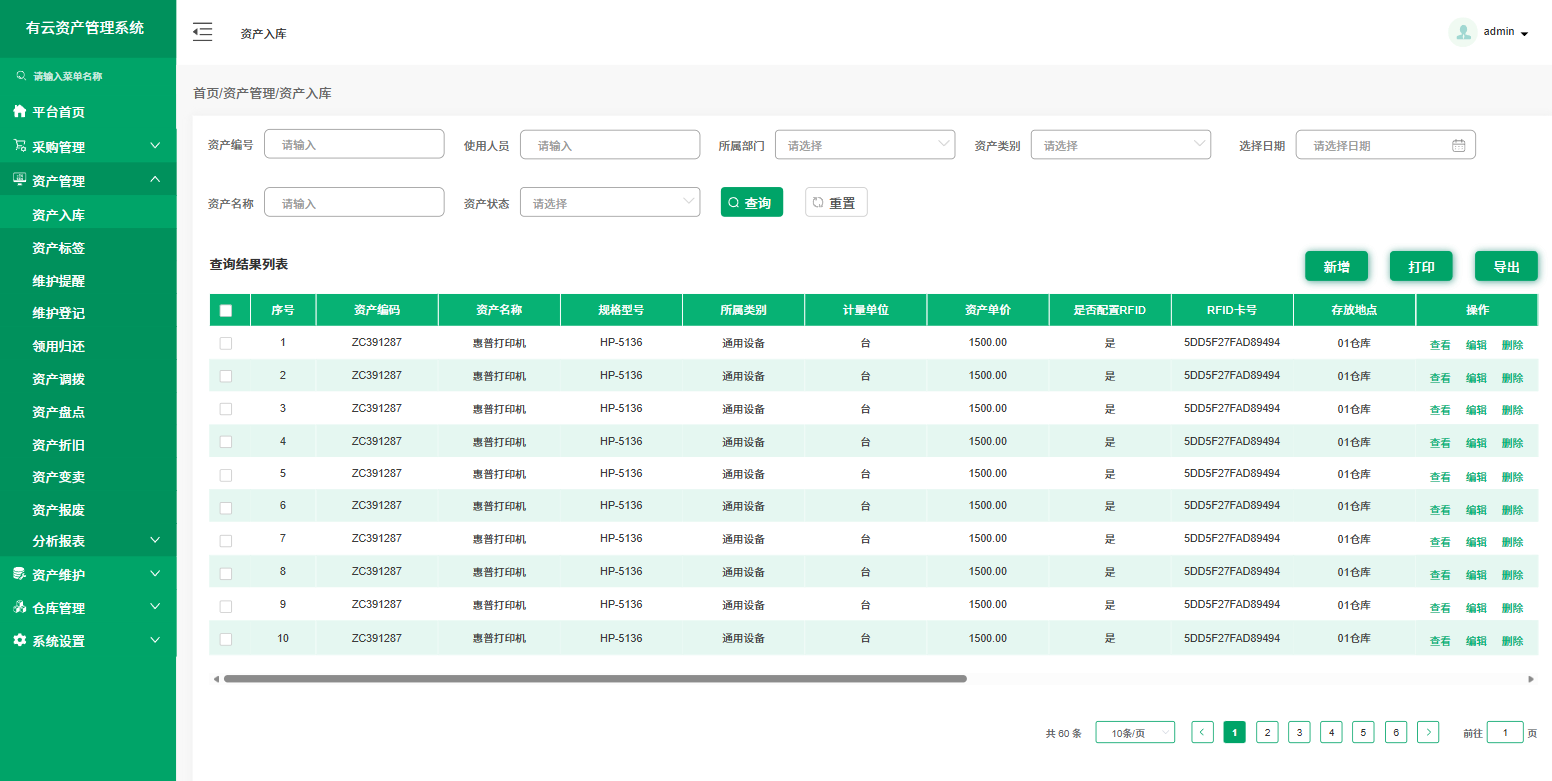1552x781 pixels.
Task: Open 资产标签 in the sidebar menu
Action: point(58,248)
